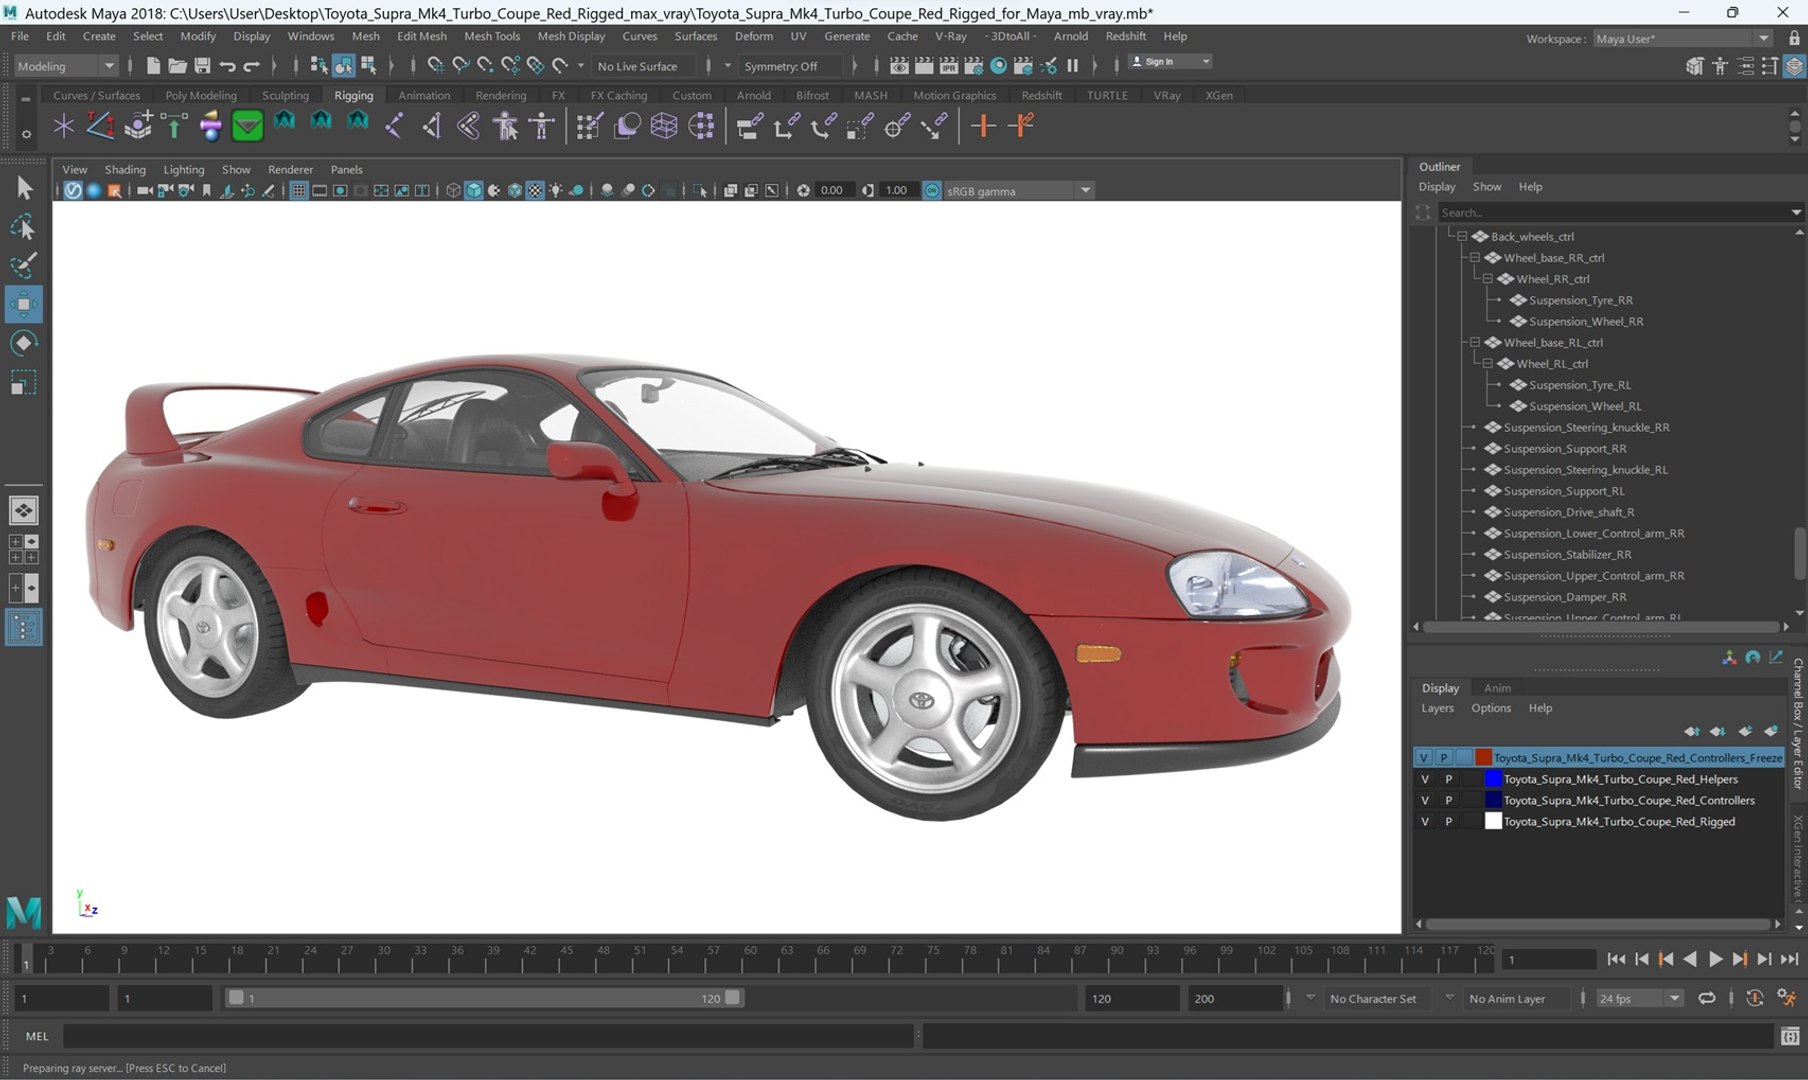Screen dimensions: 1808x1080
Task: Activate the Scale tool in toolbox
Action: [24, 382]
